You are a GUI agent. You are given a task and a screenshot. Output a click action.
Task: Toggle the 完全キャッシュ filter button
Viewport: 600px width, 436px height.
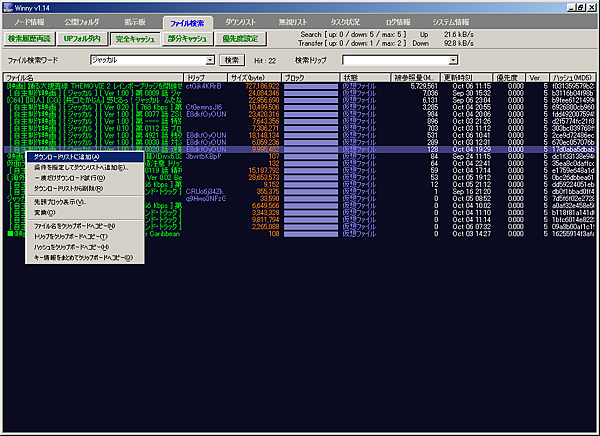(135, 39)
